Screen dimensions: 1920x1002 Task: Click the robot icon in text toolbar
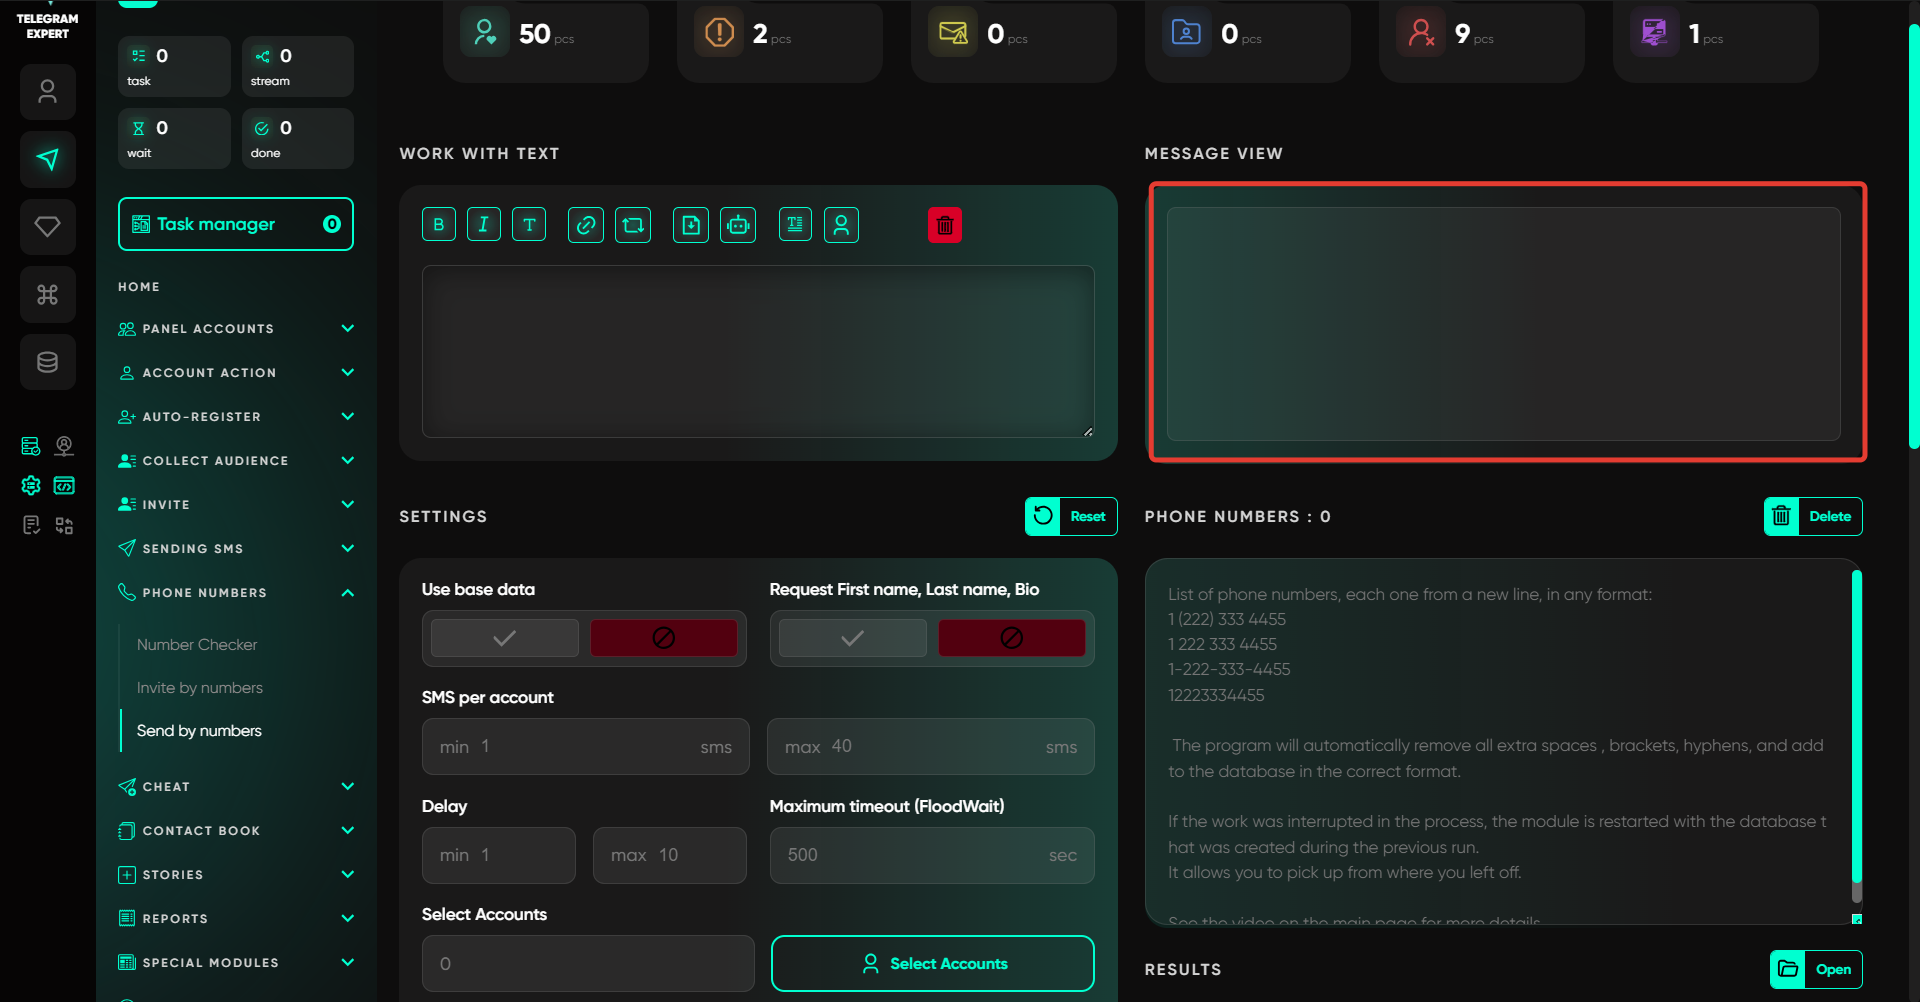point(738,225)
